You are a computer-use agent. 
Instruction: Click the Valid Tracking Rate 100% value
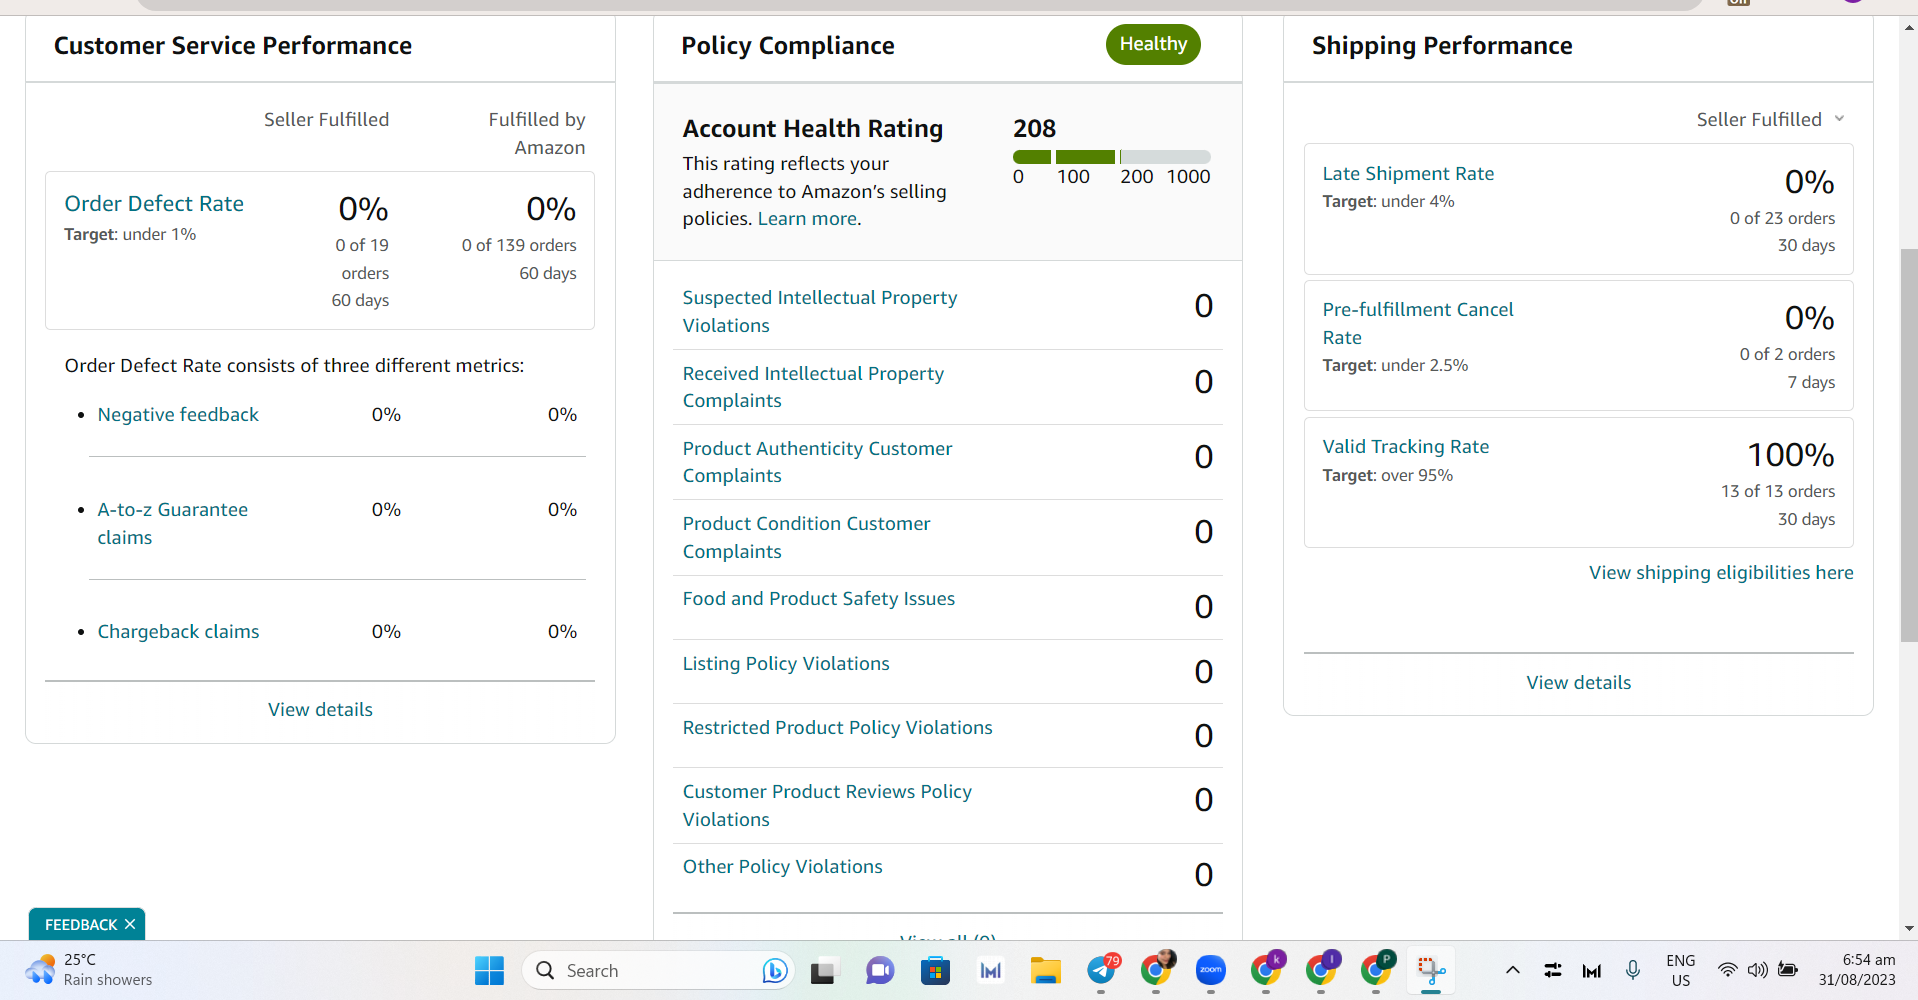(1790, 455)
